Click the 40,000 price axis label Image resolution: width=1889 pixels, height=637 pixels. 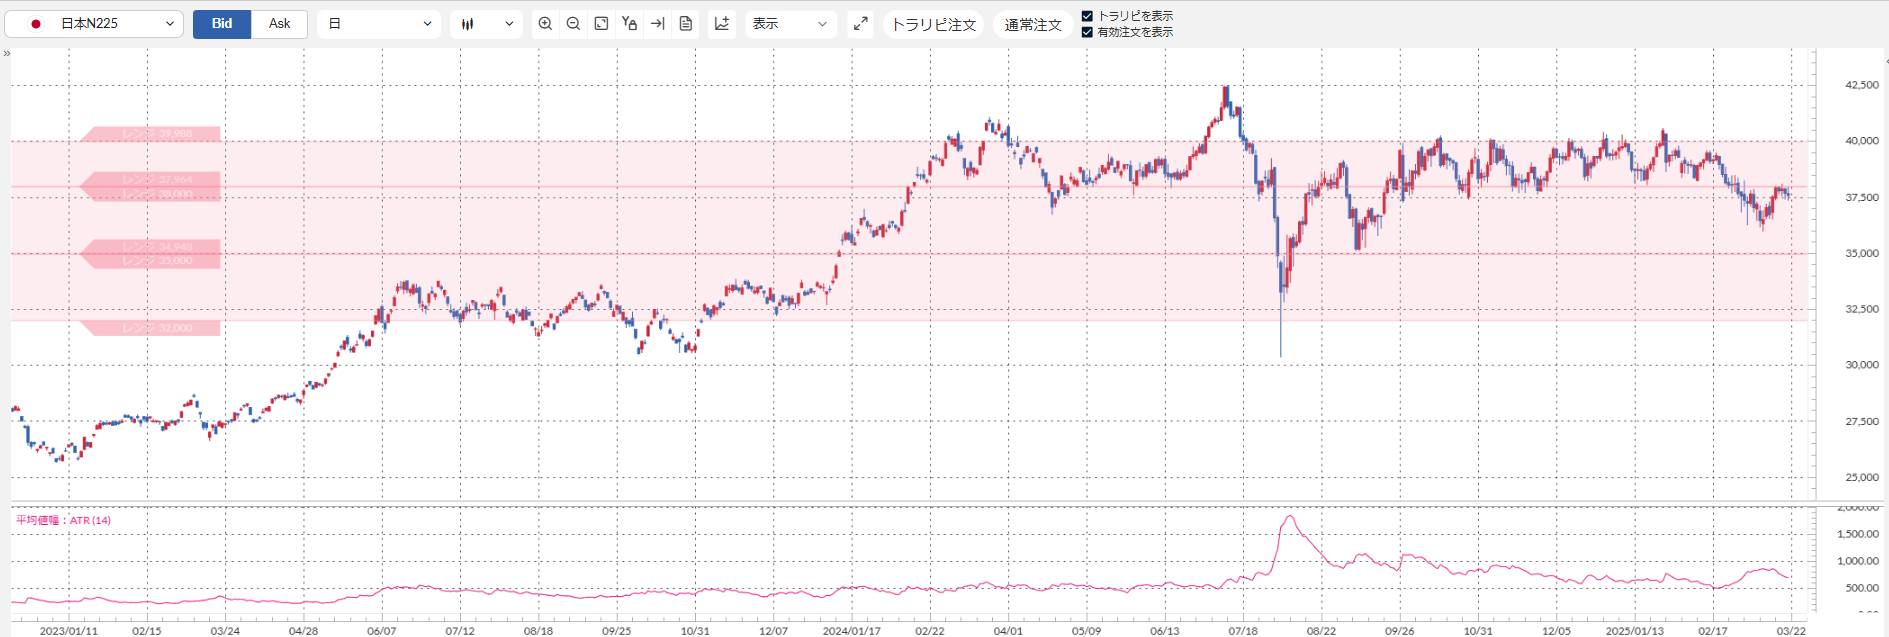pyautogui.click(x=1862, y=141)
